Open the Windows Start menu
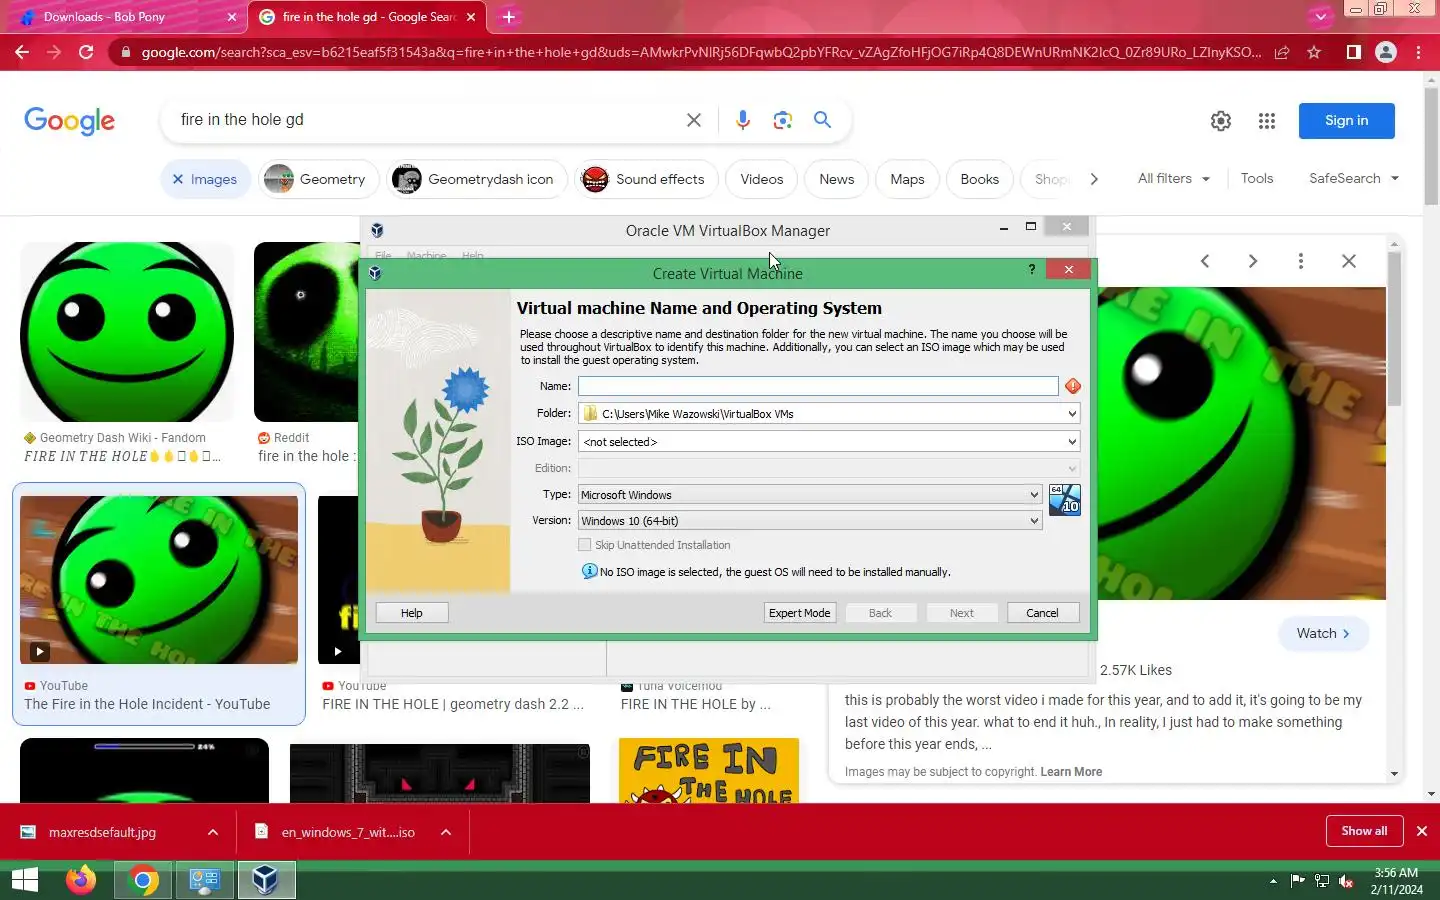The height and width of the screenshot is (900, 1440). 24,880
